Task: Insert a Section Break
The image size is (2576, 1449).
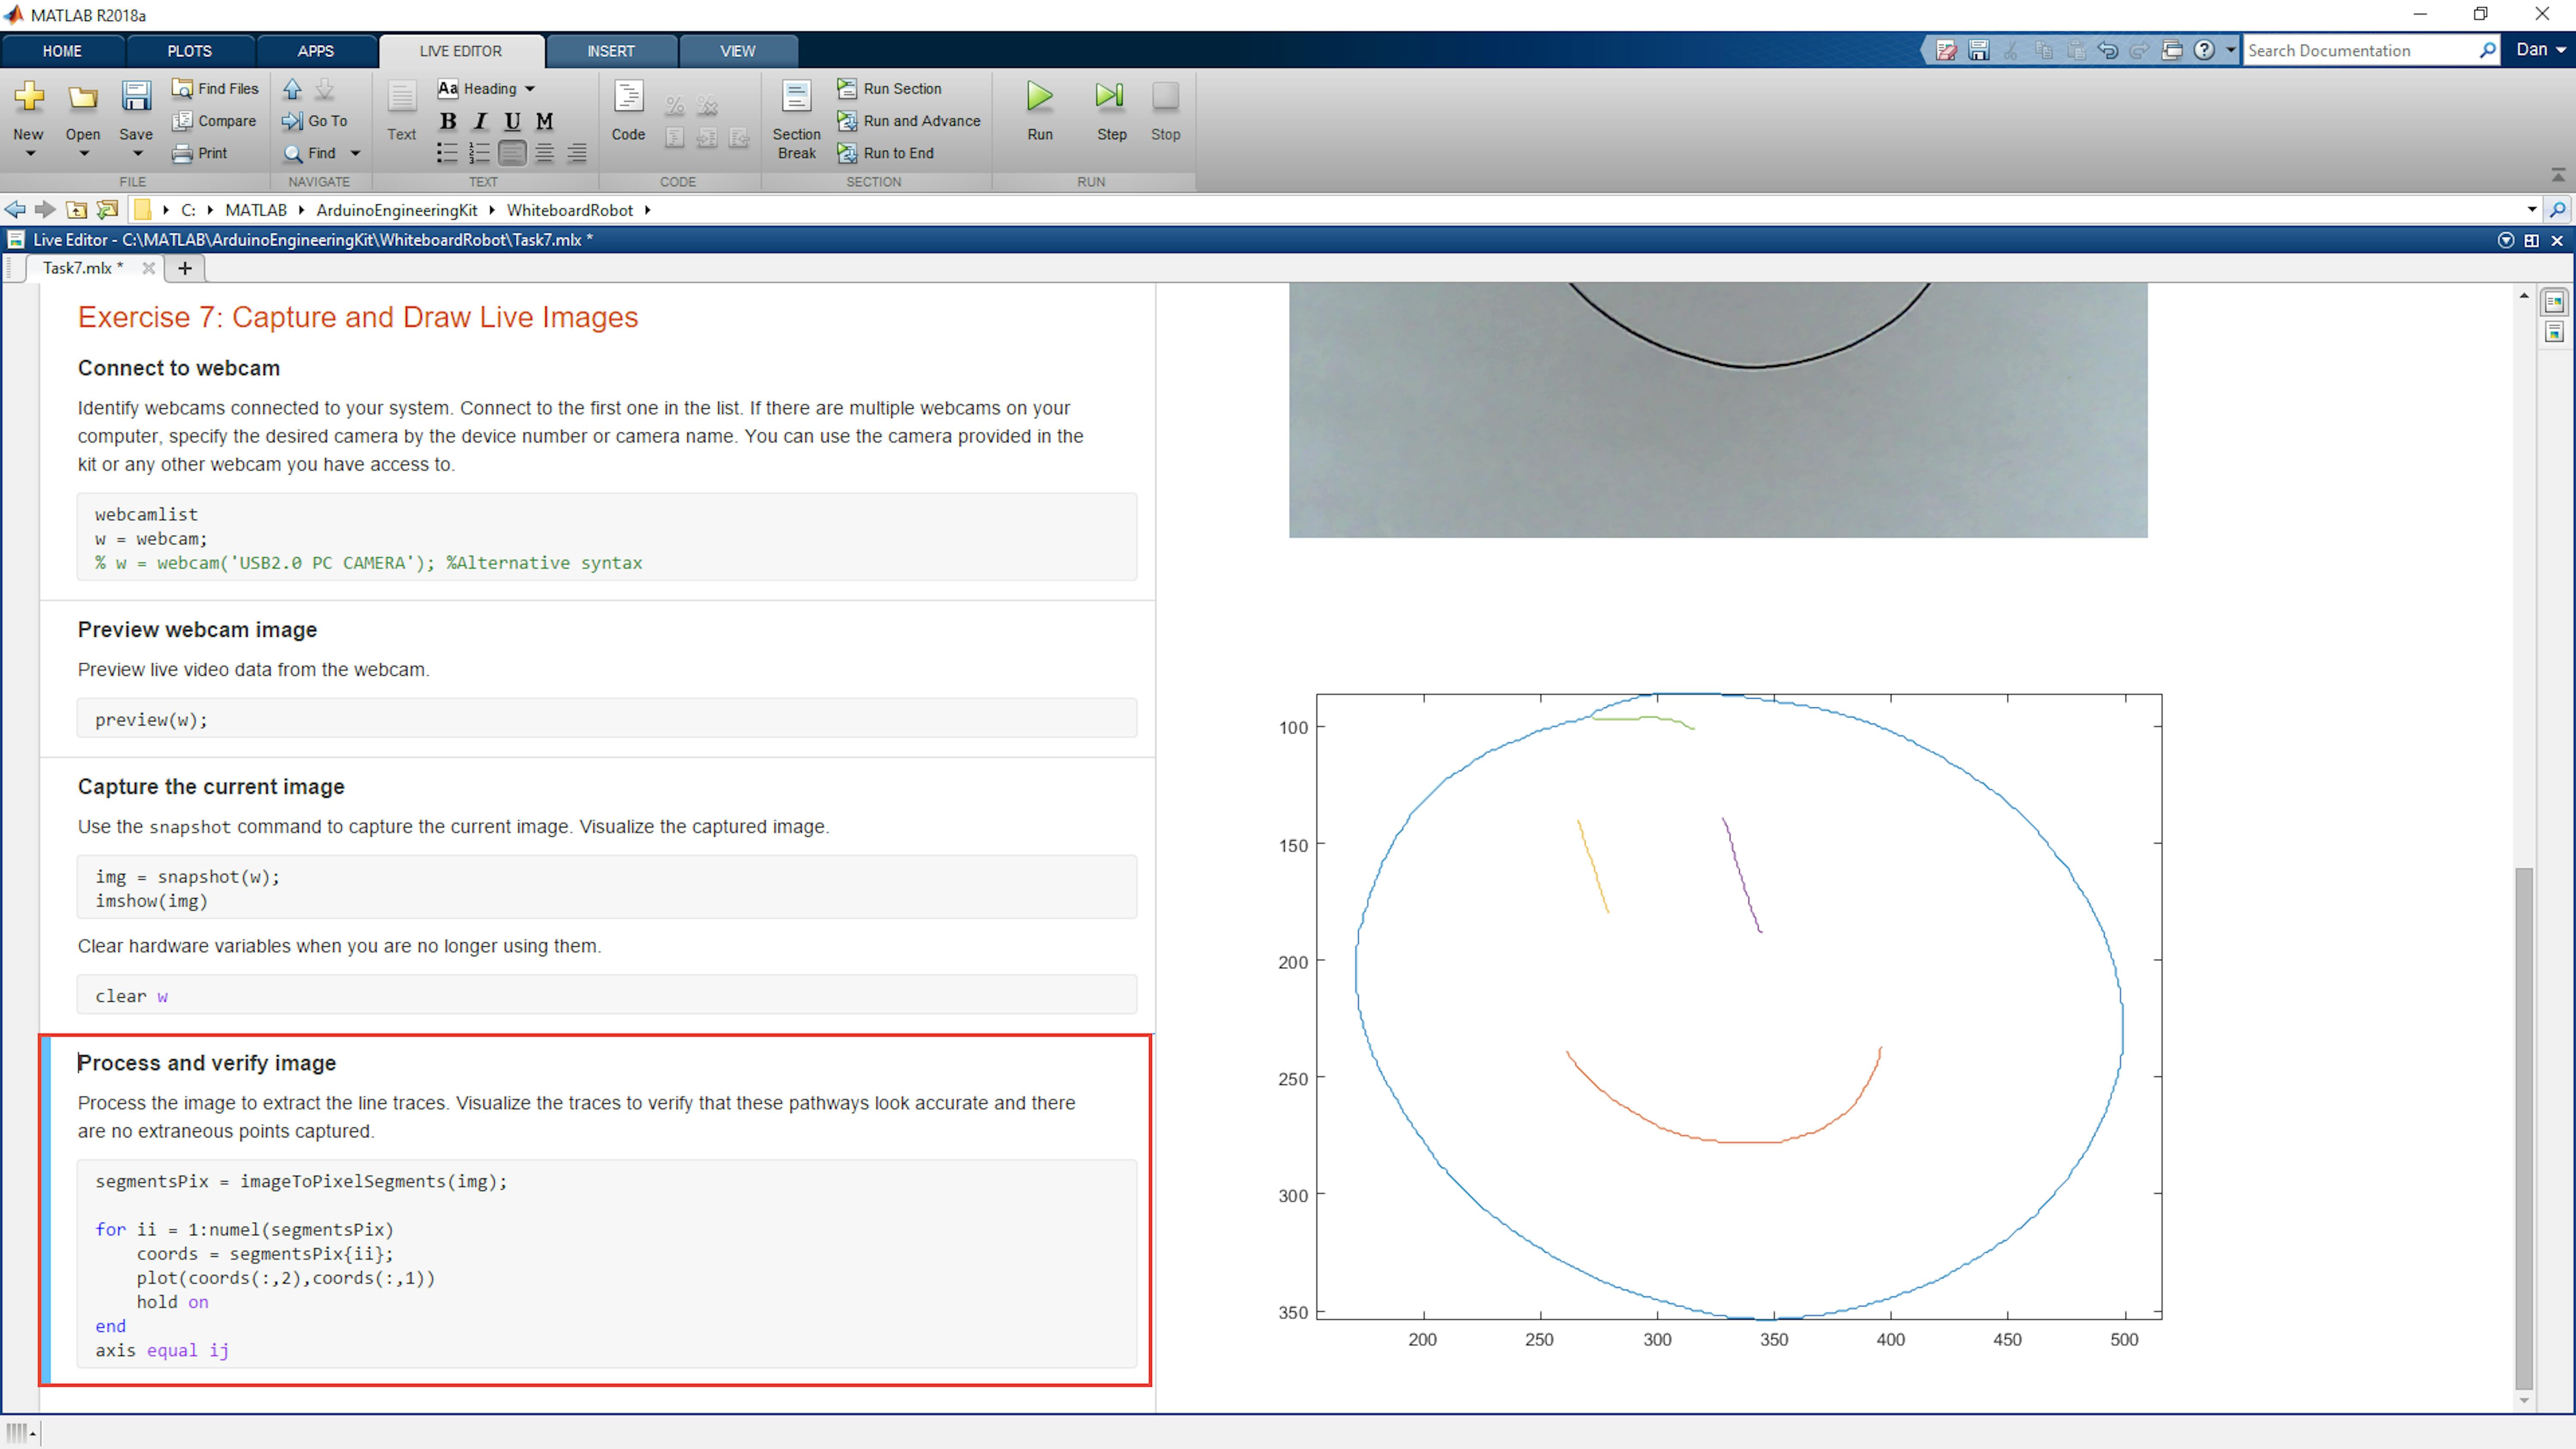Action: pyautogui.click(x=796, y=119)
